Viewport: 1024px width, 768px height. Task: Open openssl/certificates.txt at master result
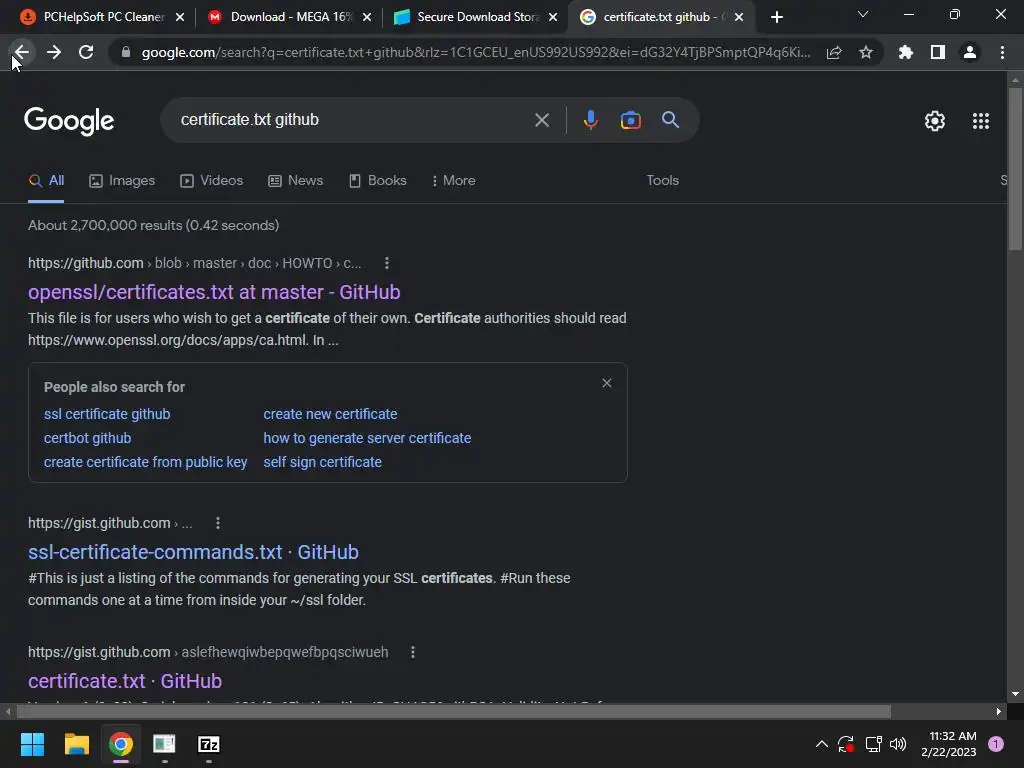[x=214, y=292]
